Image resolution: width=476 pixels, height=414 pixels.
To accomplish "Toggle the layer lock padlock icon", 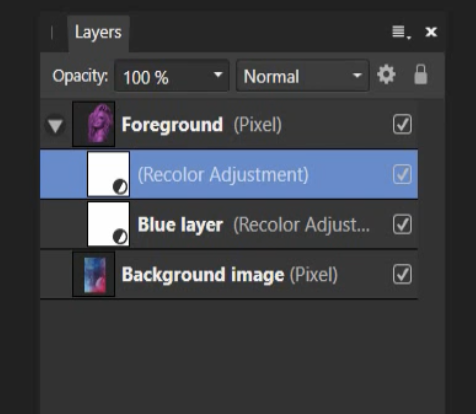I will click(x=420, y=75).
